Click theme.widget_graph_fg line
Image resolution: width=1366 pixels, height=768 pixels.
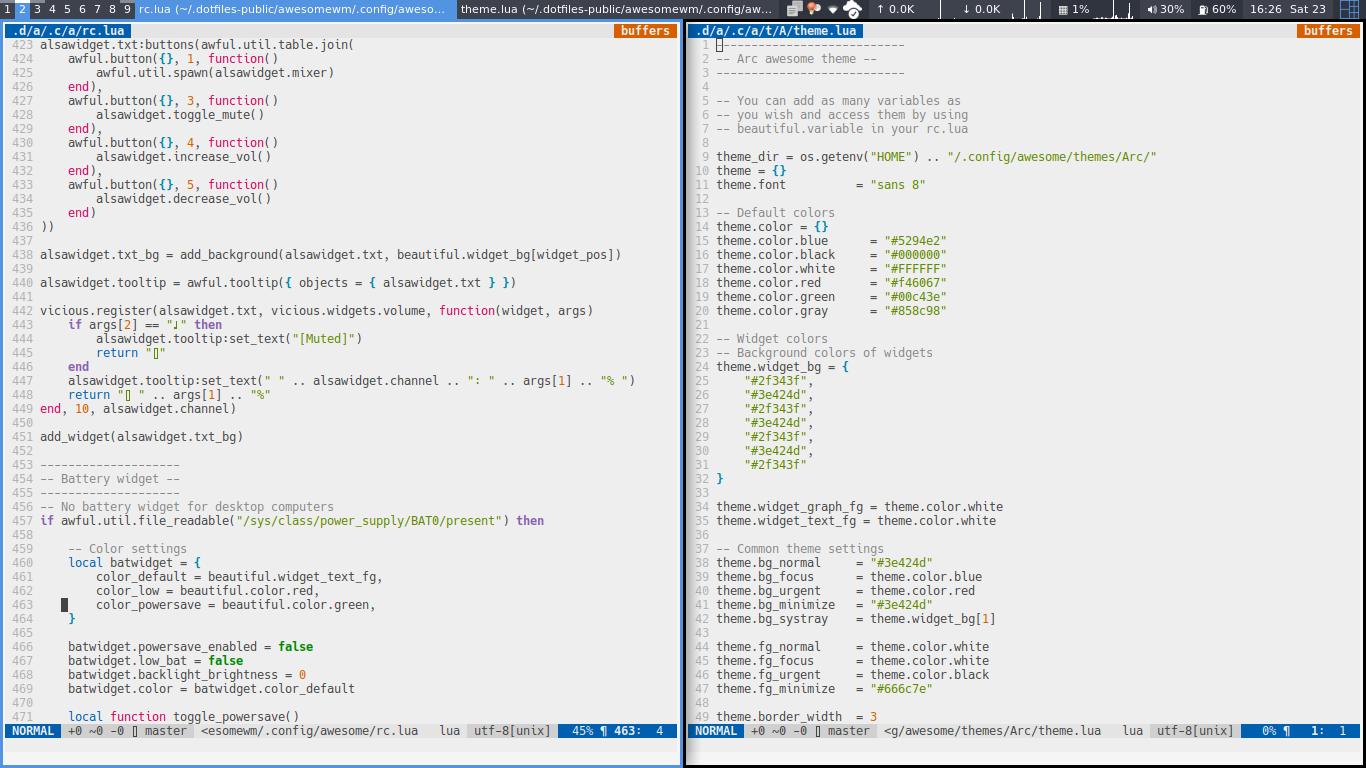point(859,507)
